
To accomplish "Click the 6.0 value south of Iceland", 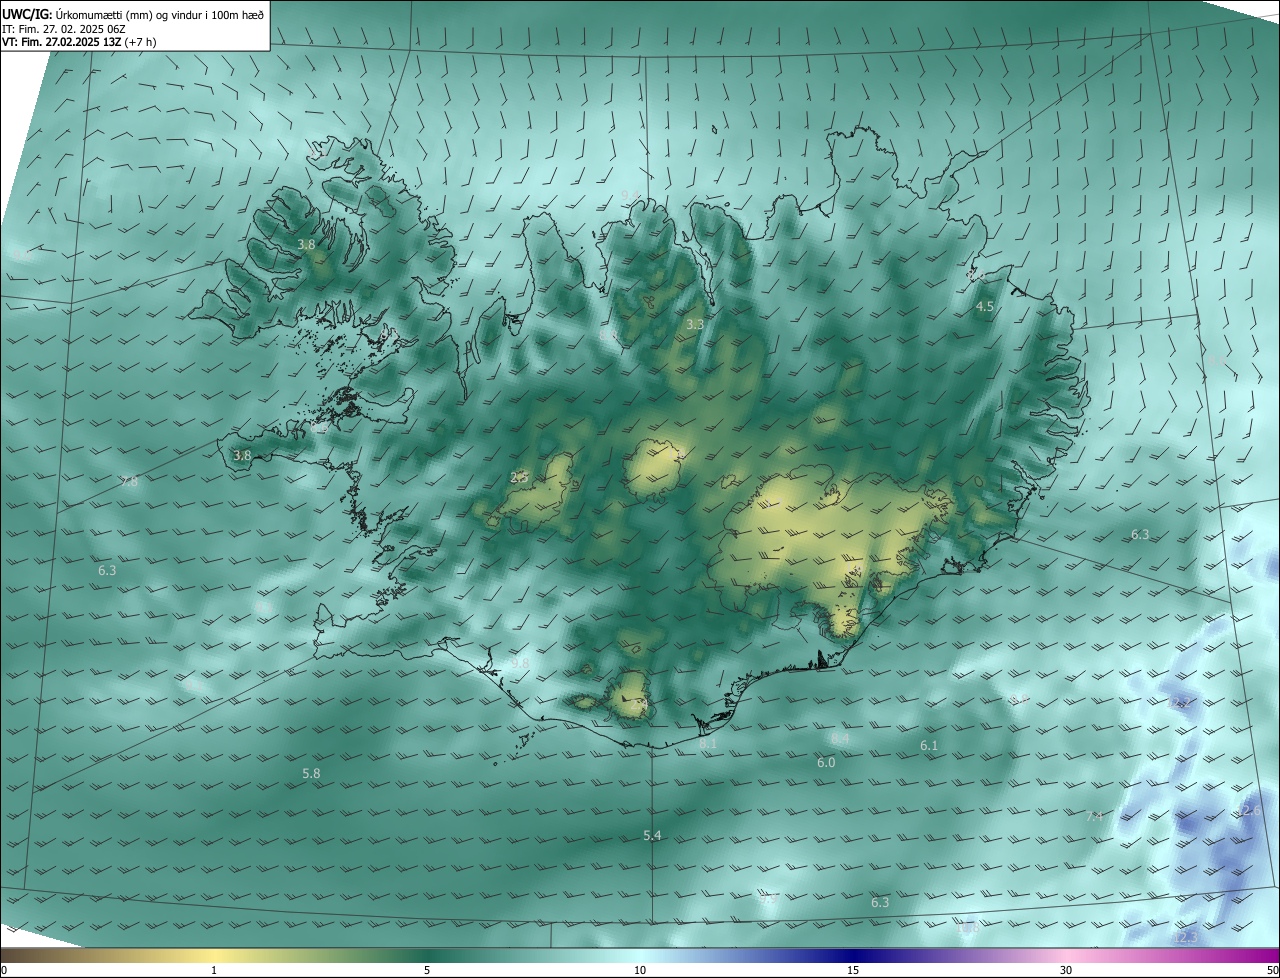I will tap(826, 763).
